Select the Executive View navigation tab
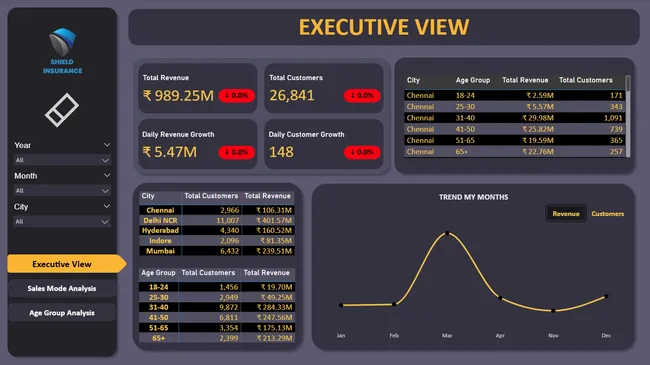Viewport: 650px width, 365px height. click(x=66, y=264)
